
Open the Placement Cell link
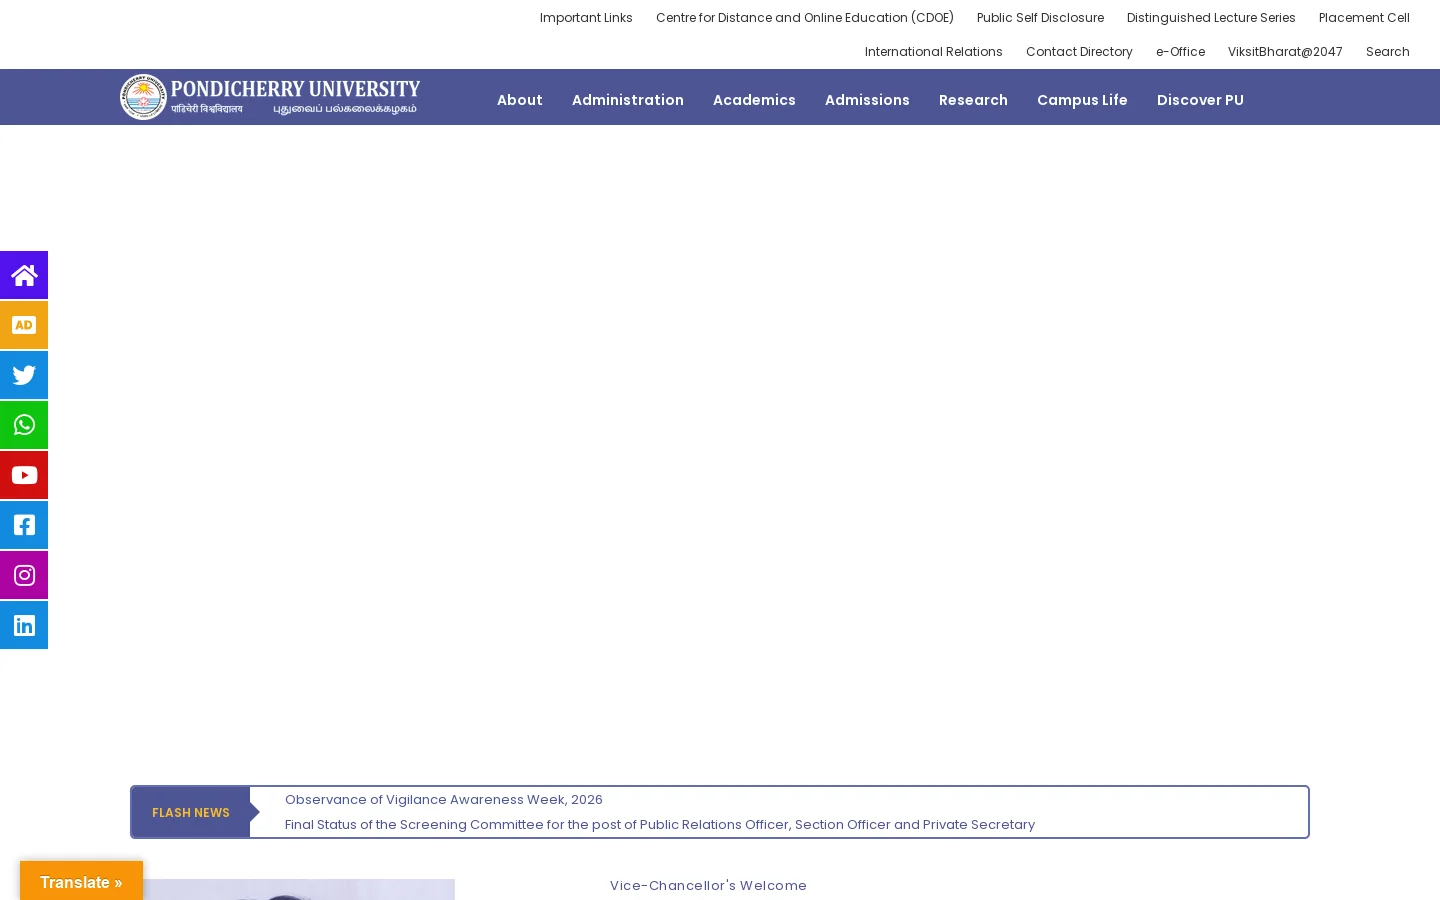(1364, 17)
